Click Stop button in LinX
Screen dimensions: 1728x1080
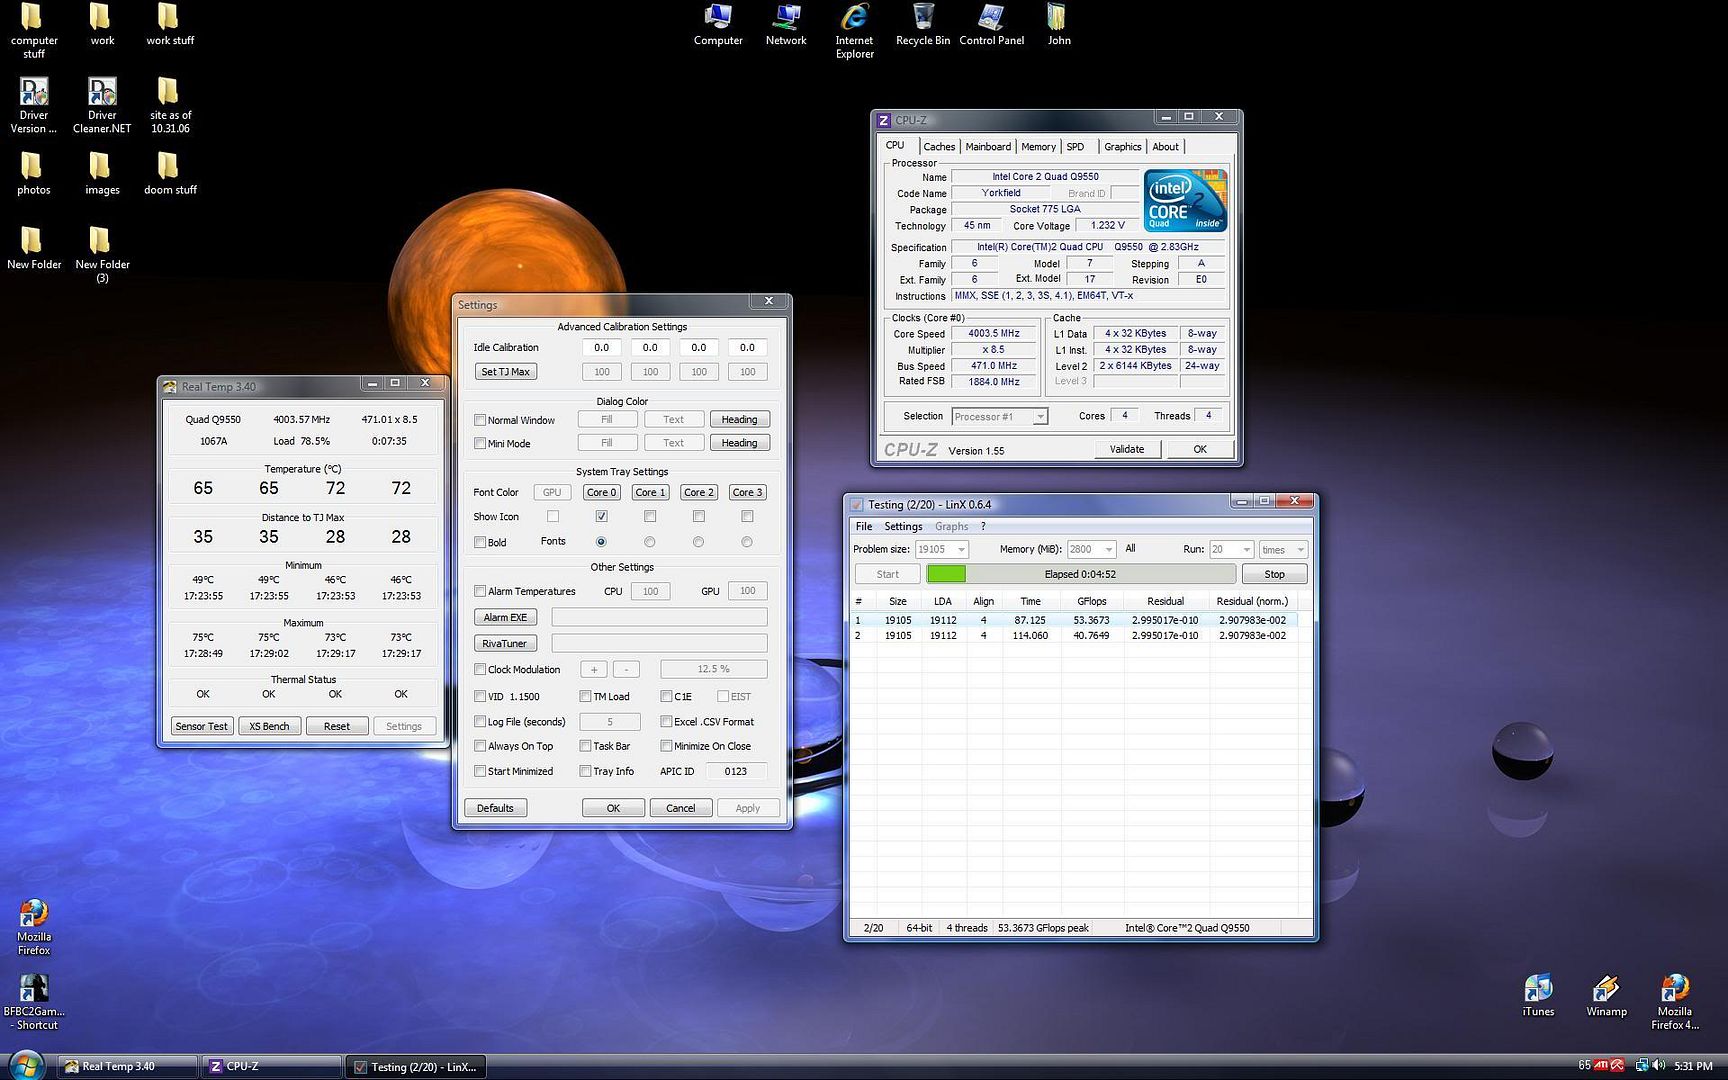[x=1274, y=574]
